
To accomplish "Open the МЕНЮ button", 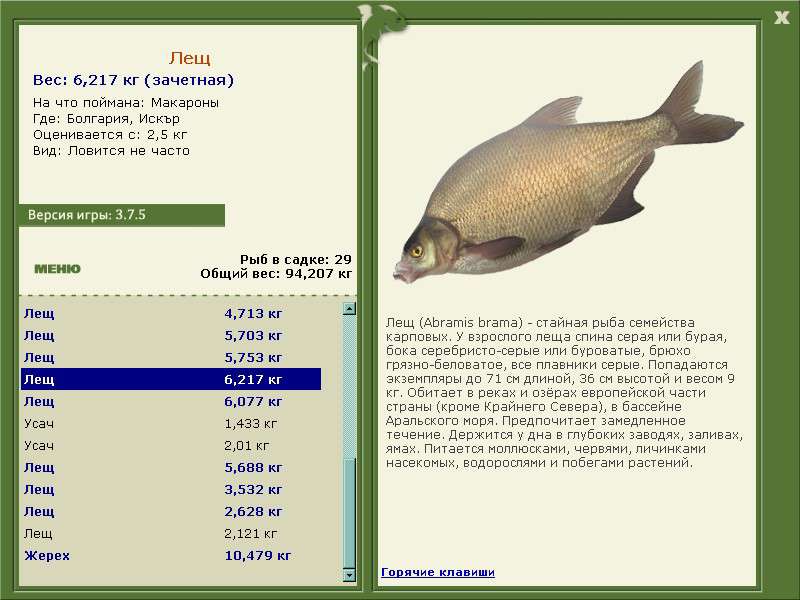I will pyautogui.click(x=57, y=269).
